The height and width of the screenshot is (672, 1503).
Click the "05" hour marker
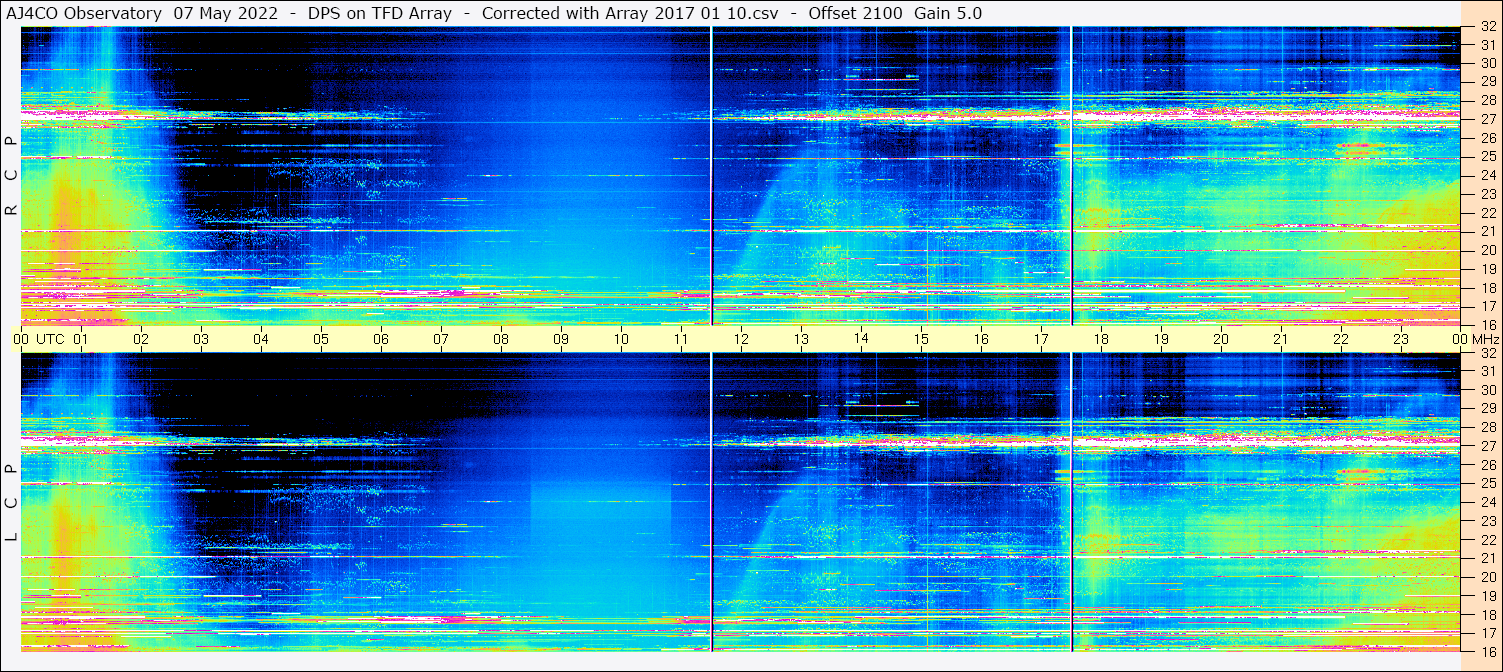321,339
